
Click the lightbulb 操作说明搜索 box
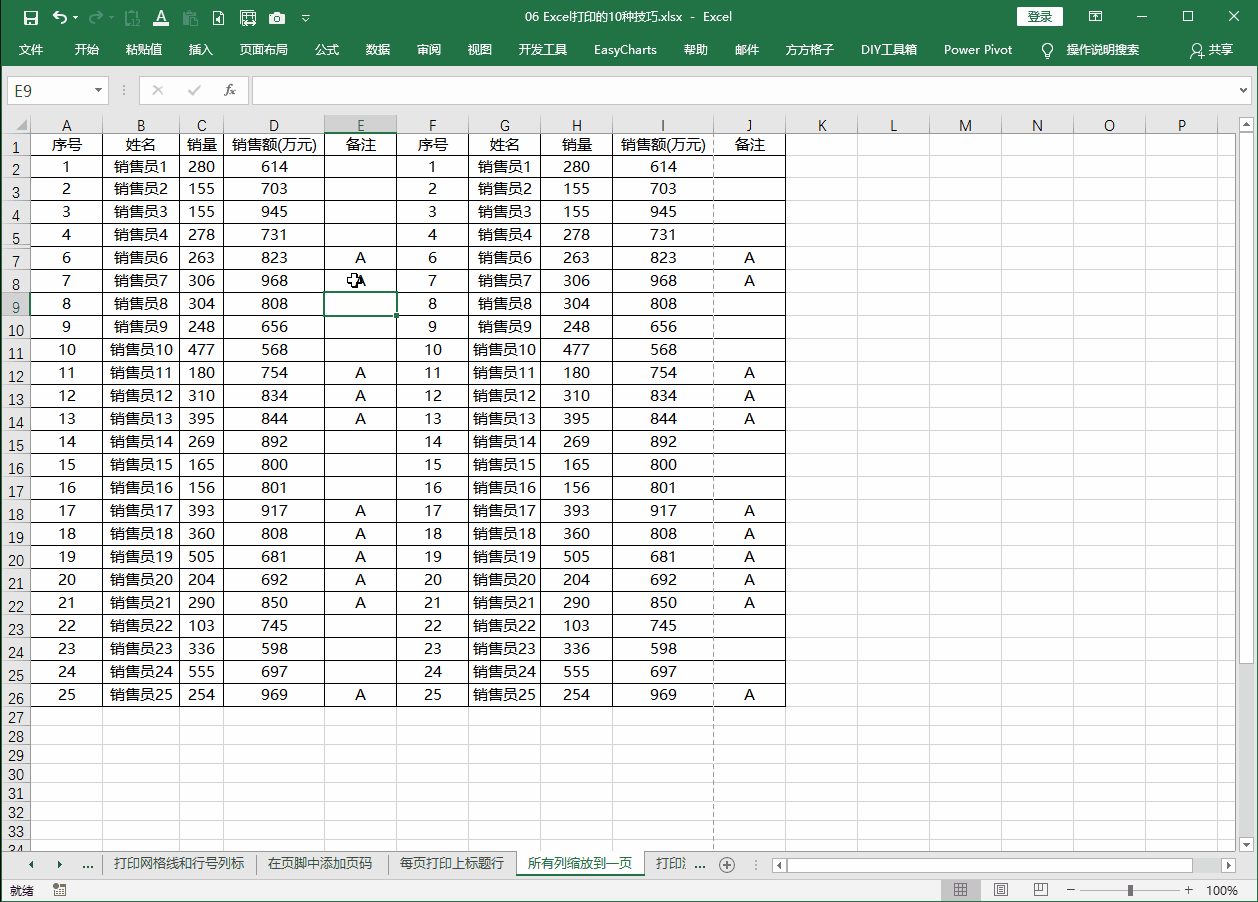click(x=1091, y=50)
